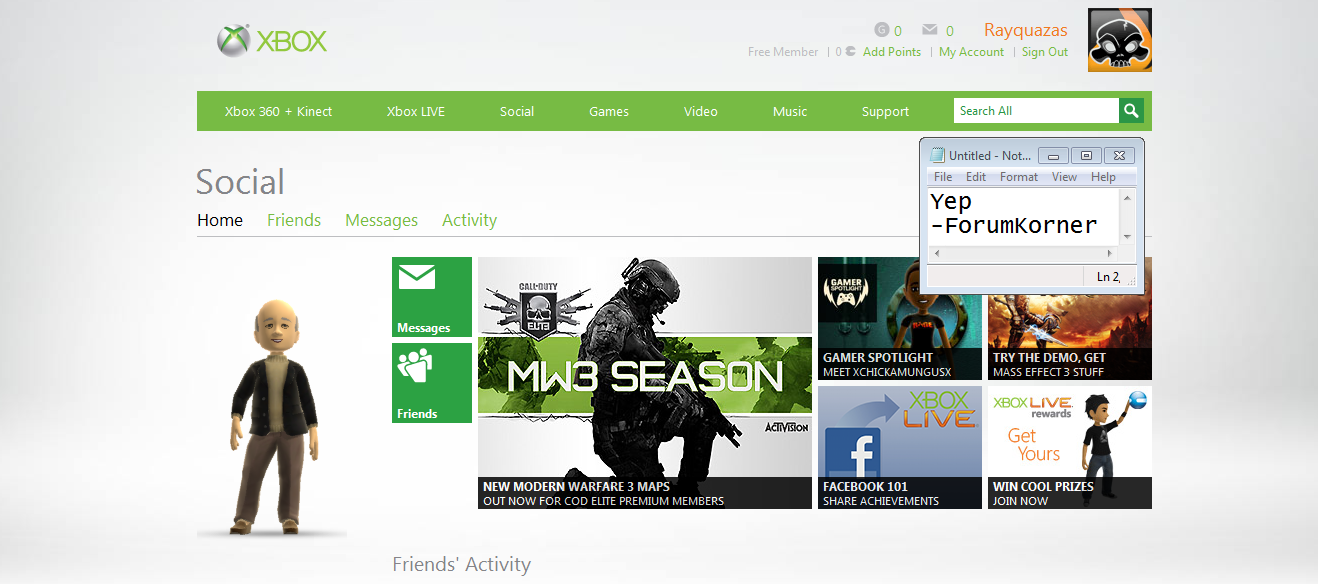This screenshot has height=584, width=1318.
Task: Open the green Friends tile
Action: pyautogui.click(x=432, y=383)
